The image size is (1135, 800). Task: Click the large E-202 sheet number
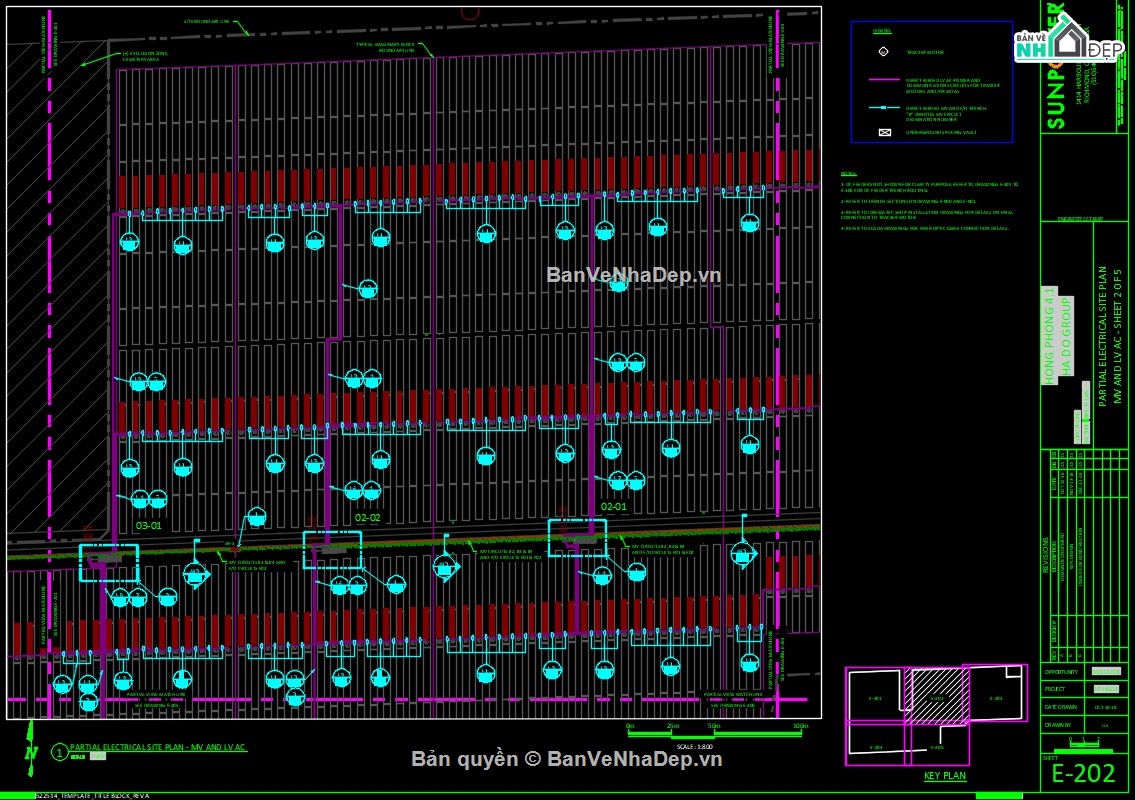1086,774
